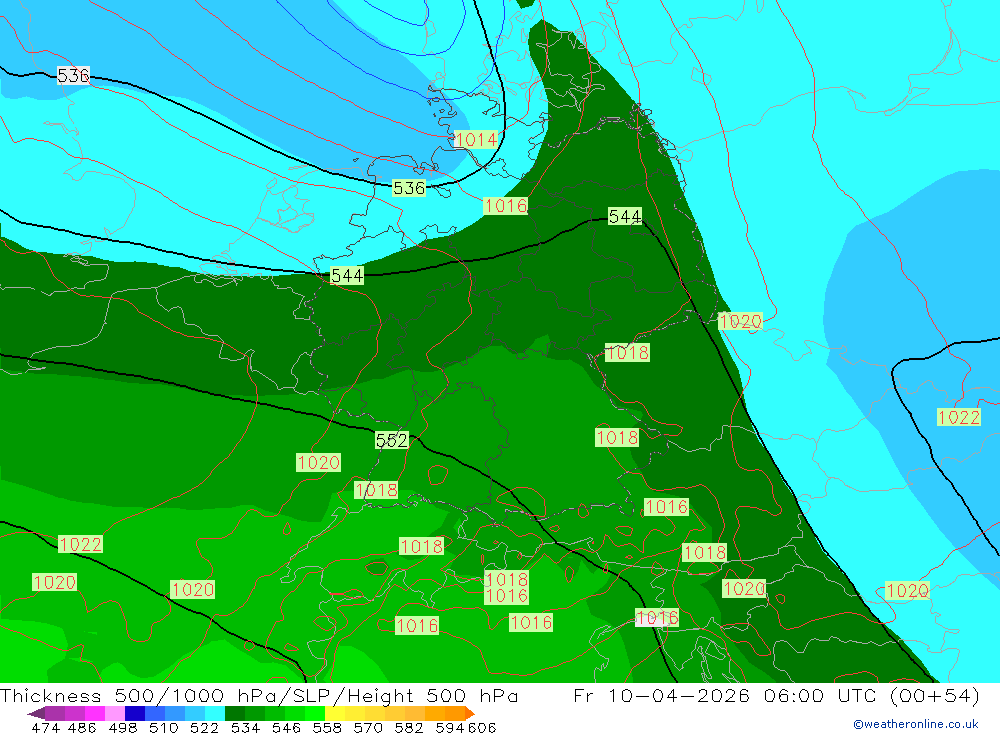Select the 498 legend value
This screenshot has width=1000, height=733.
click(123, 727)
